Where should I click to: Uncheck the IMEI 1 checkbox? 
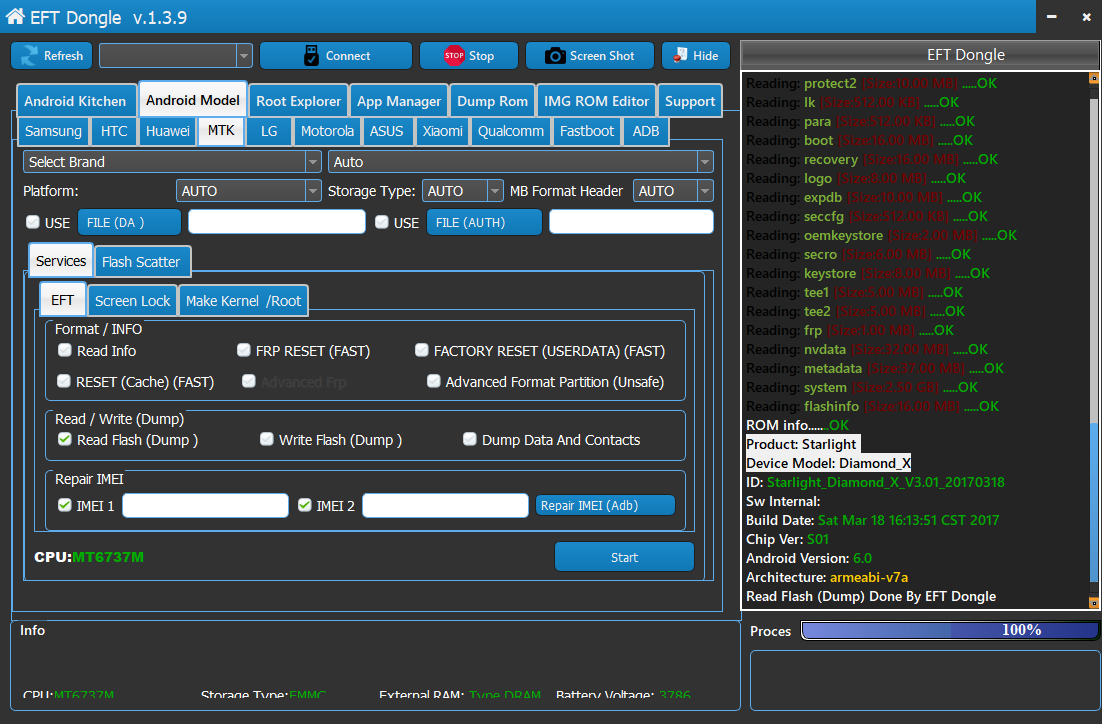[x=65, y=505]
